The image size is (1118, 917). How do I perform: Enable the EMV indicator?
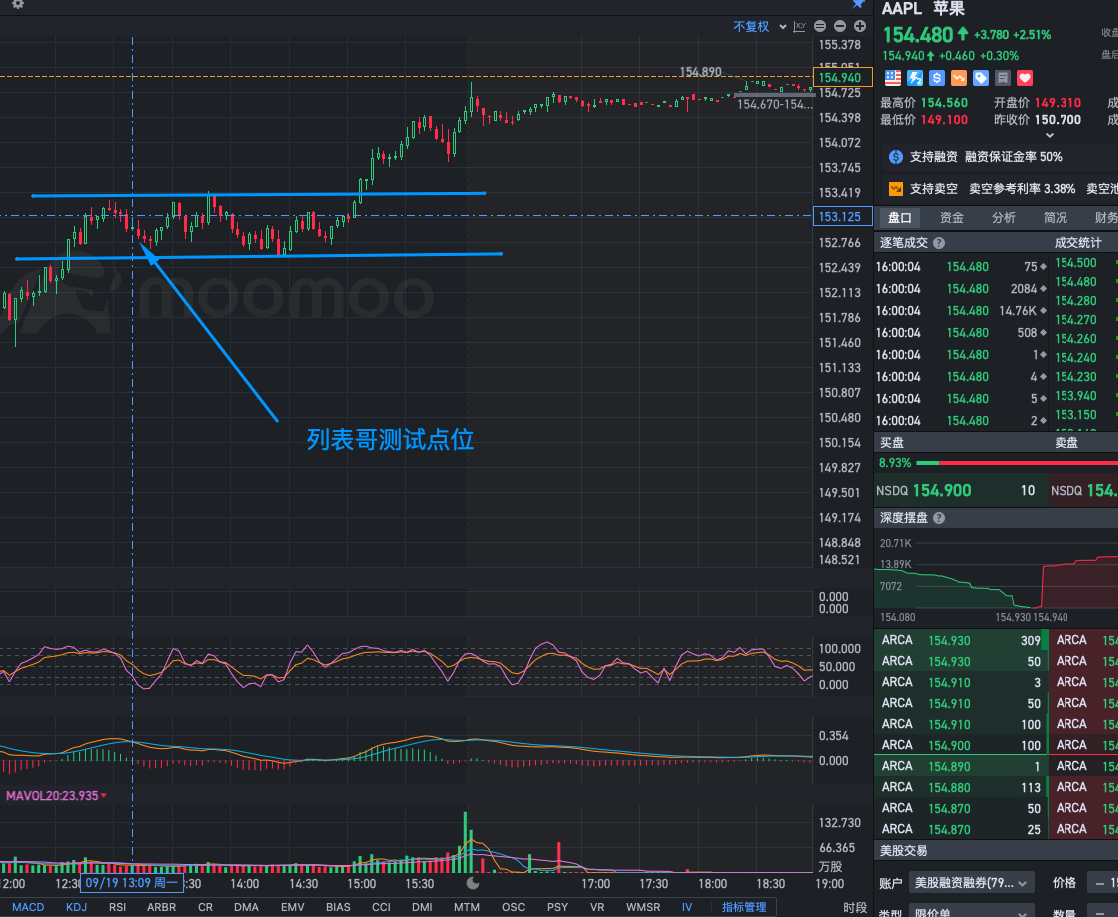tap(292, 907)
